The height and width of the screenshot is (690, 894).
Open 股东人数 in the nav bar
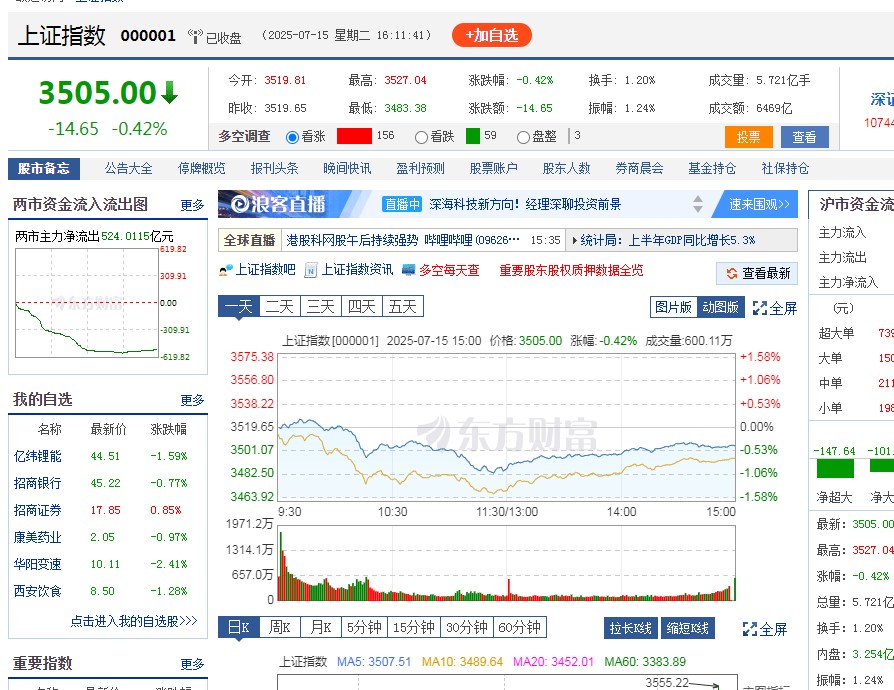[566, 169]
